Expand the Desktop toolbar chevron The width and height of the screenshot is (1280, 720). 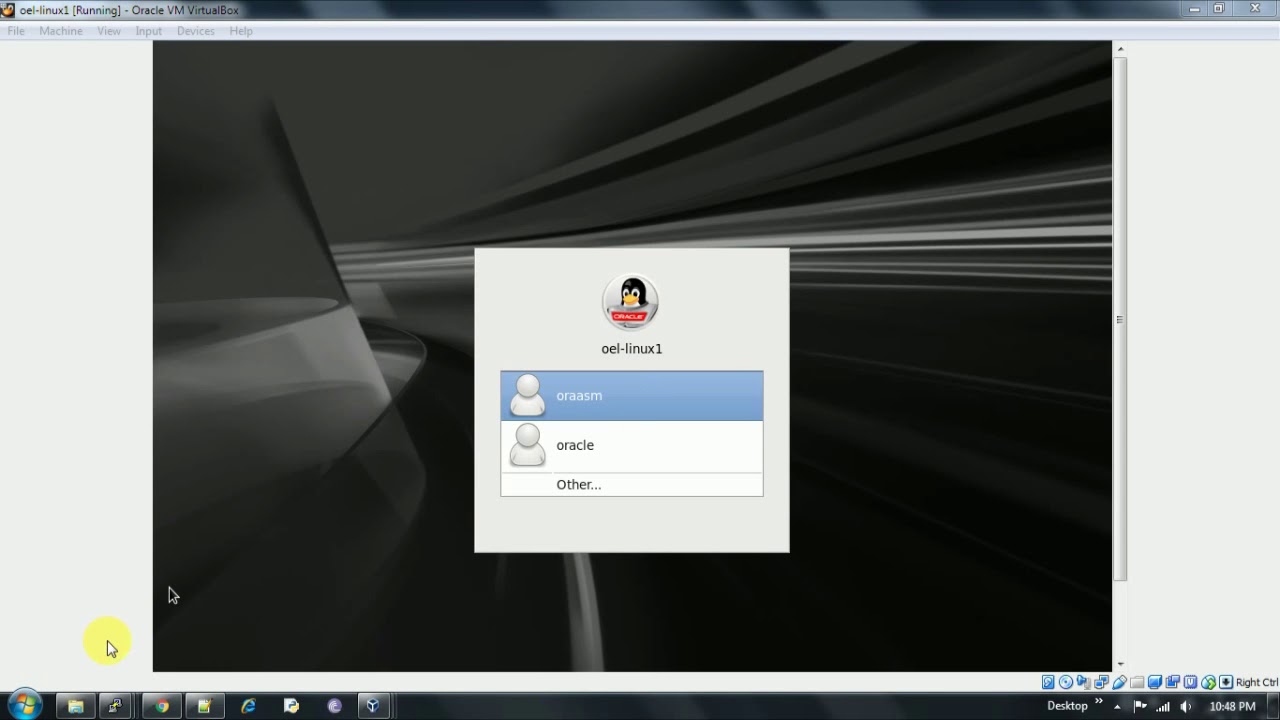click(1099, 701)
